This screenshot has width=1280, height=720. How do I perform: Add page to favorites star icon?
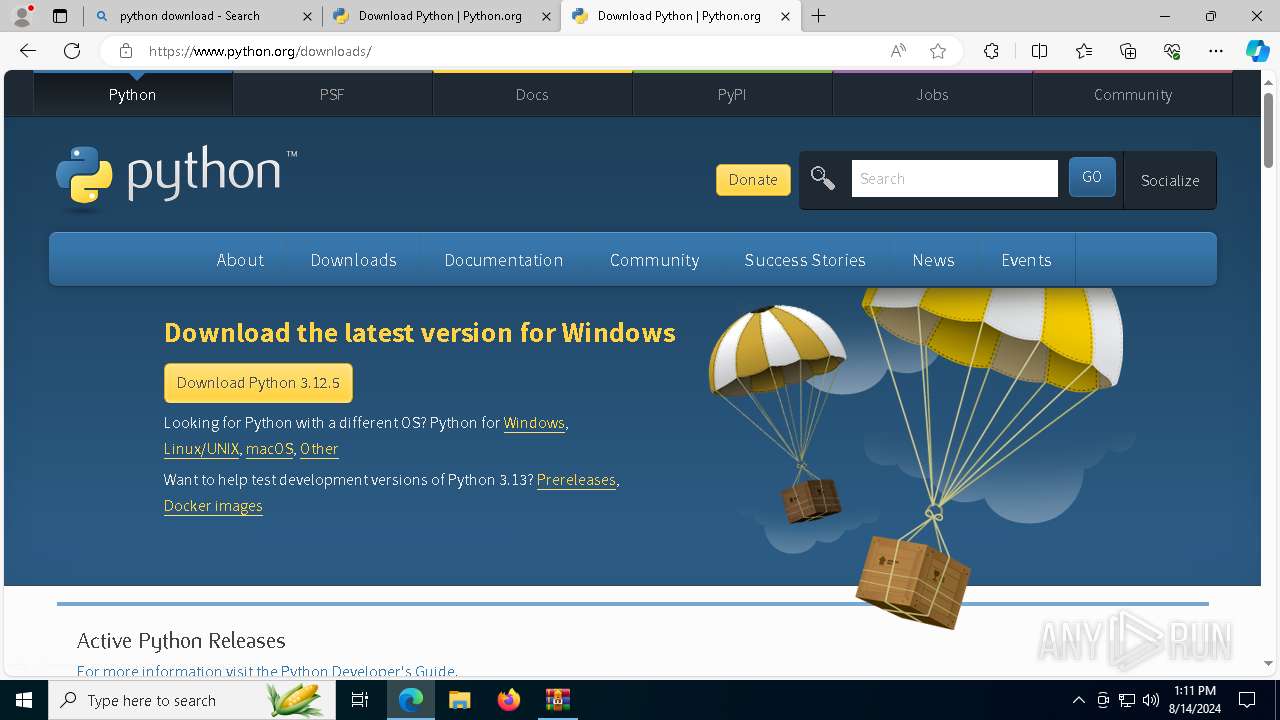click(x=938, y=51)
